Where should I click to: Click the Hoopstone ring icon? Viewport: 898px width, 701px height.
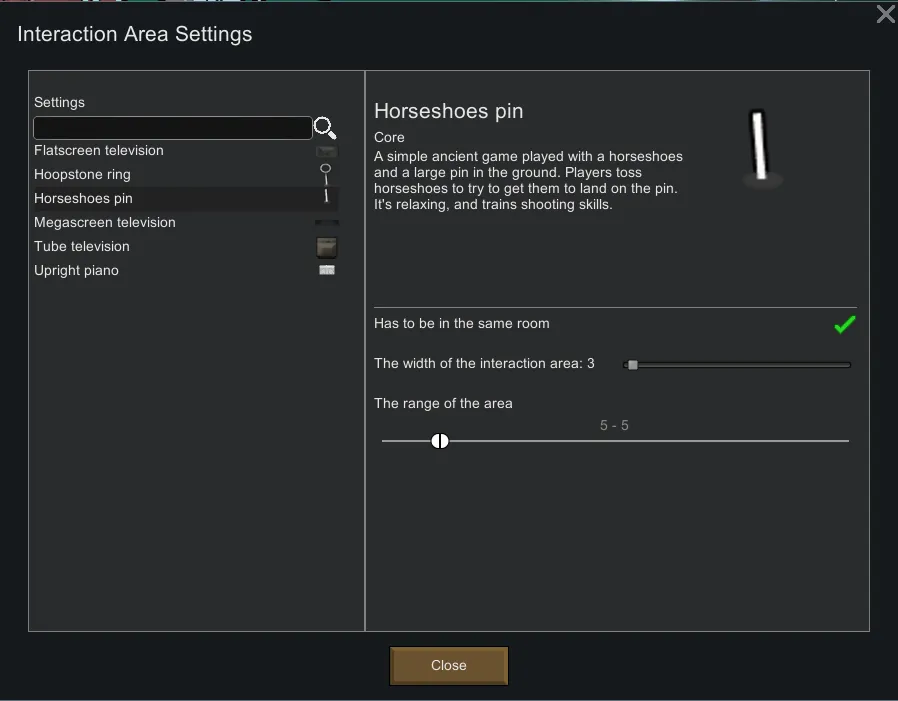pyautogui.click(x=326, y=174)
